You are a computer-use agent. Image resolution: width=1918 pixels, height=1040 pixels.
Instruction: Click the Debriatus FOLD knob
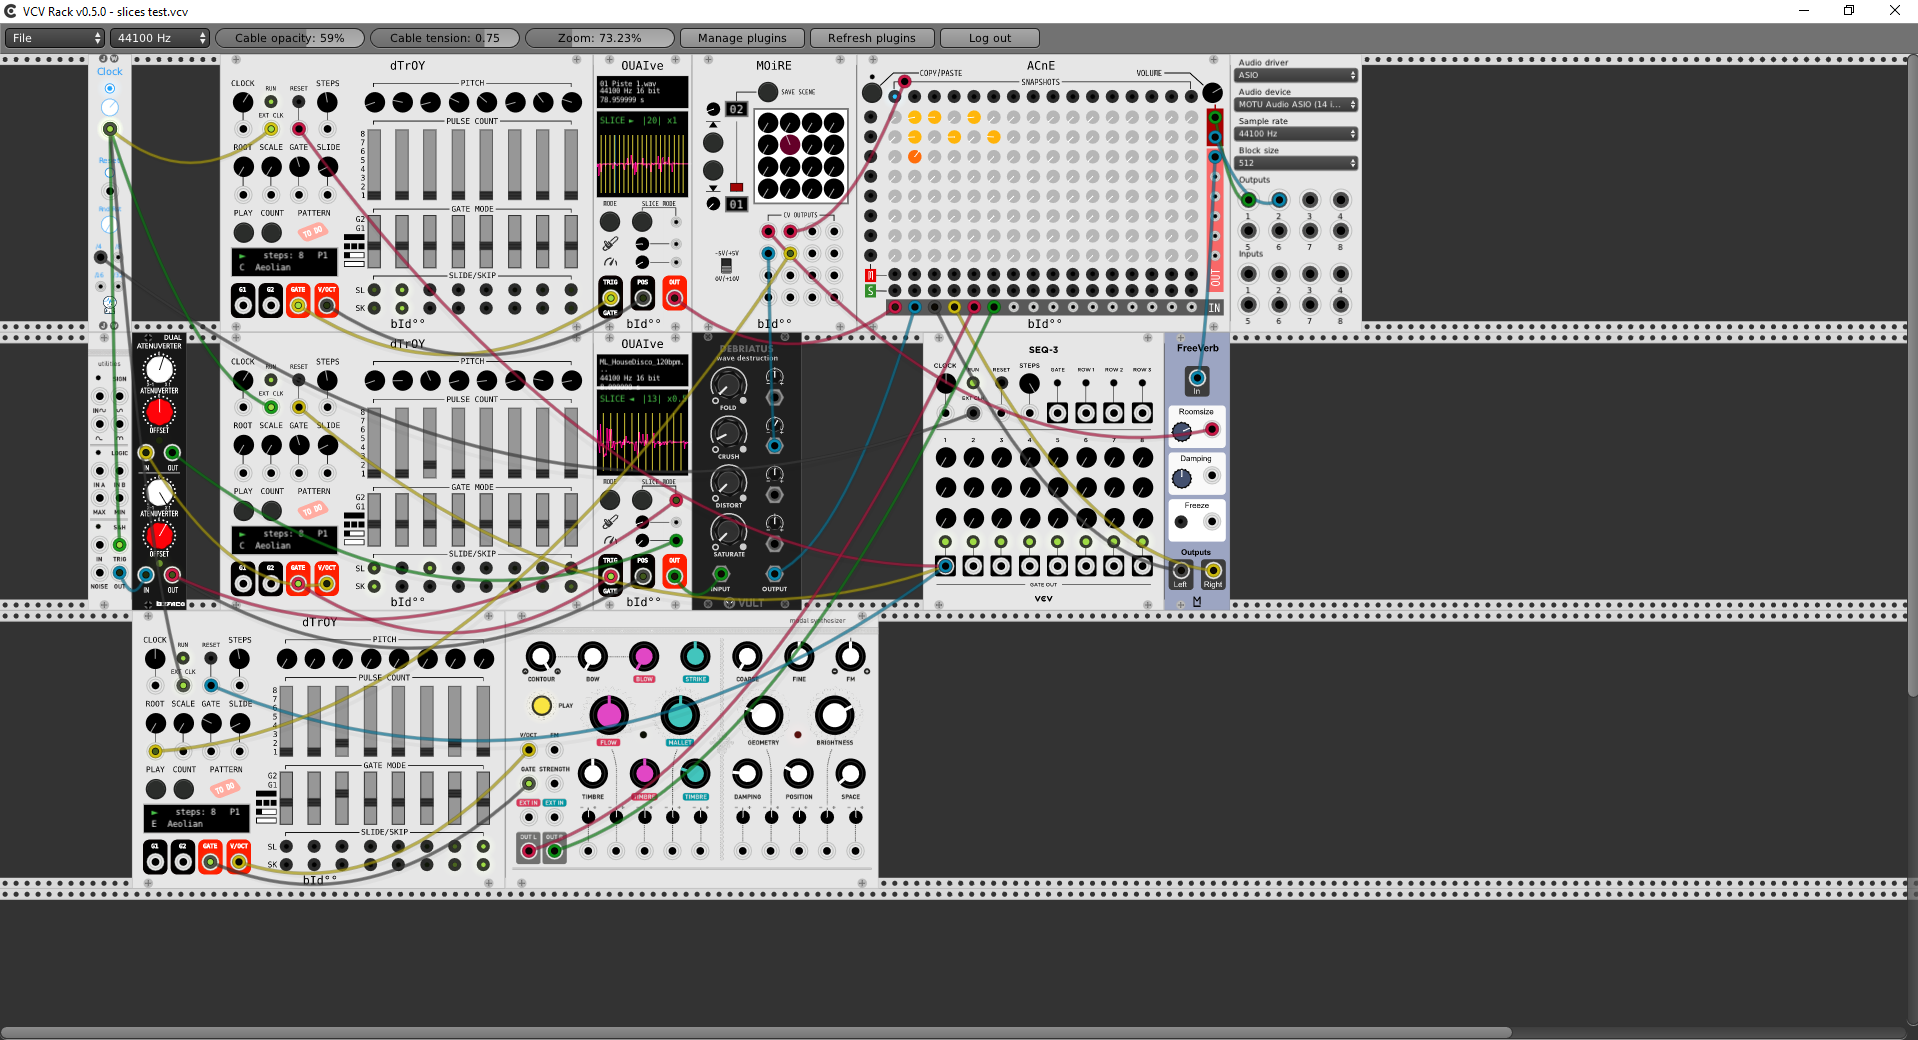(728, 385)
